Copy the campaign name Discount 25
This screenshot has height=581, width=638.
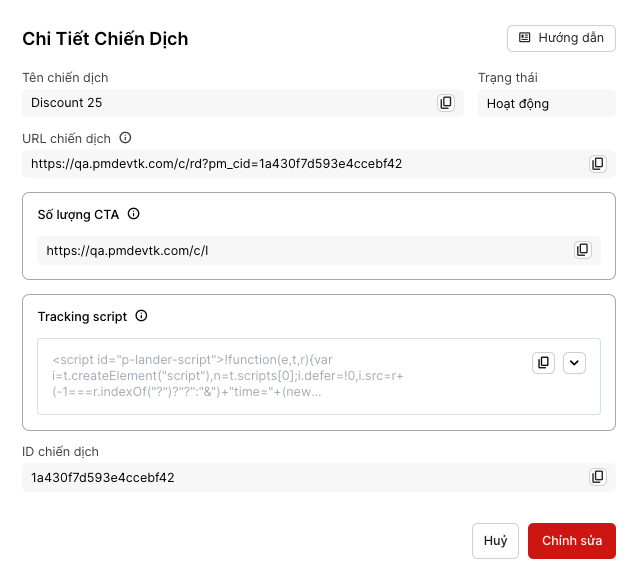(x=446, y=103)
